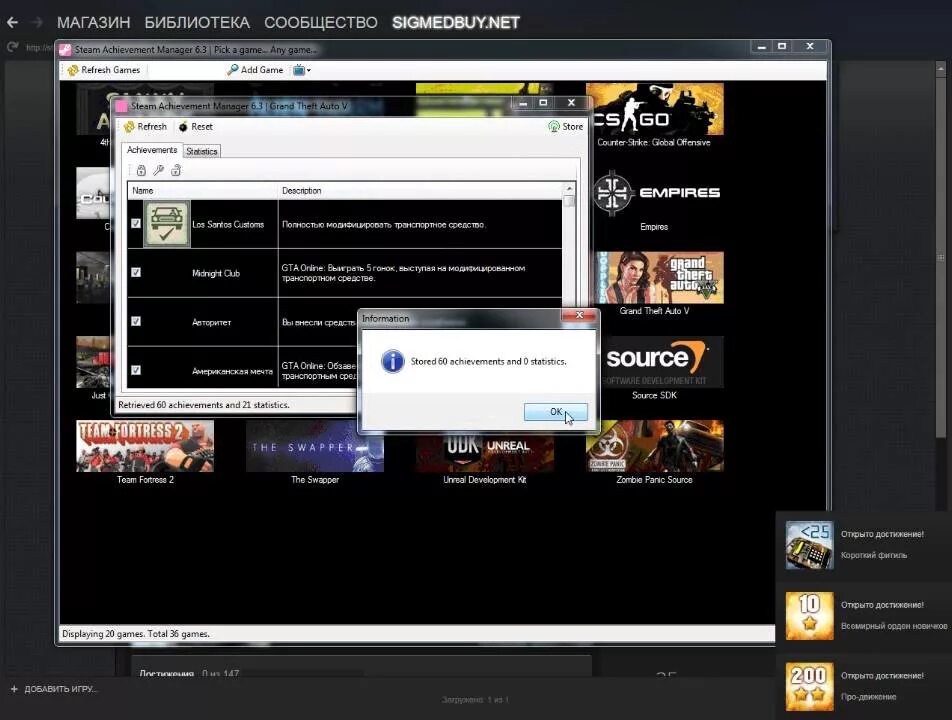Open the game filter dropdown next to Add Game
Image resolution: width=952 pixels, height=720 pixels.
pos(302,70)
